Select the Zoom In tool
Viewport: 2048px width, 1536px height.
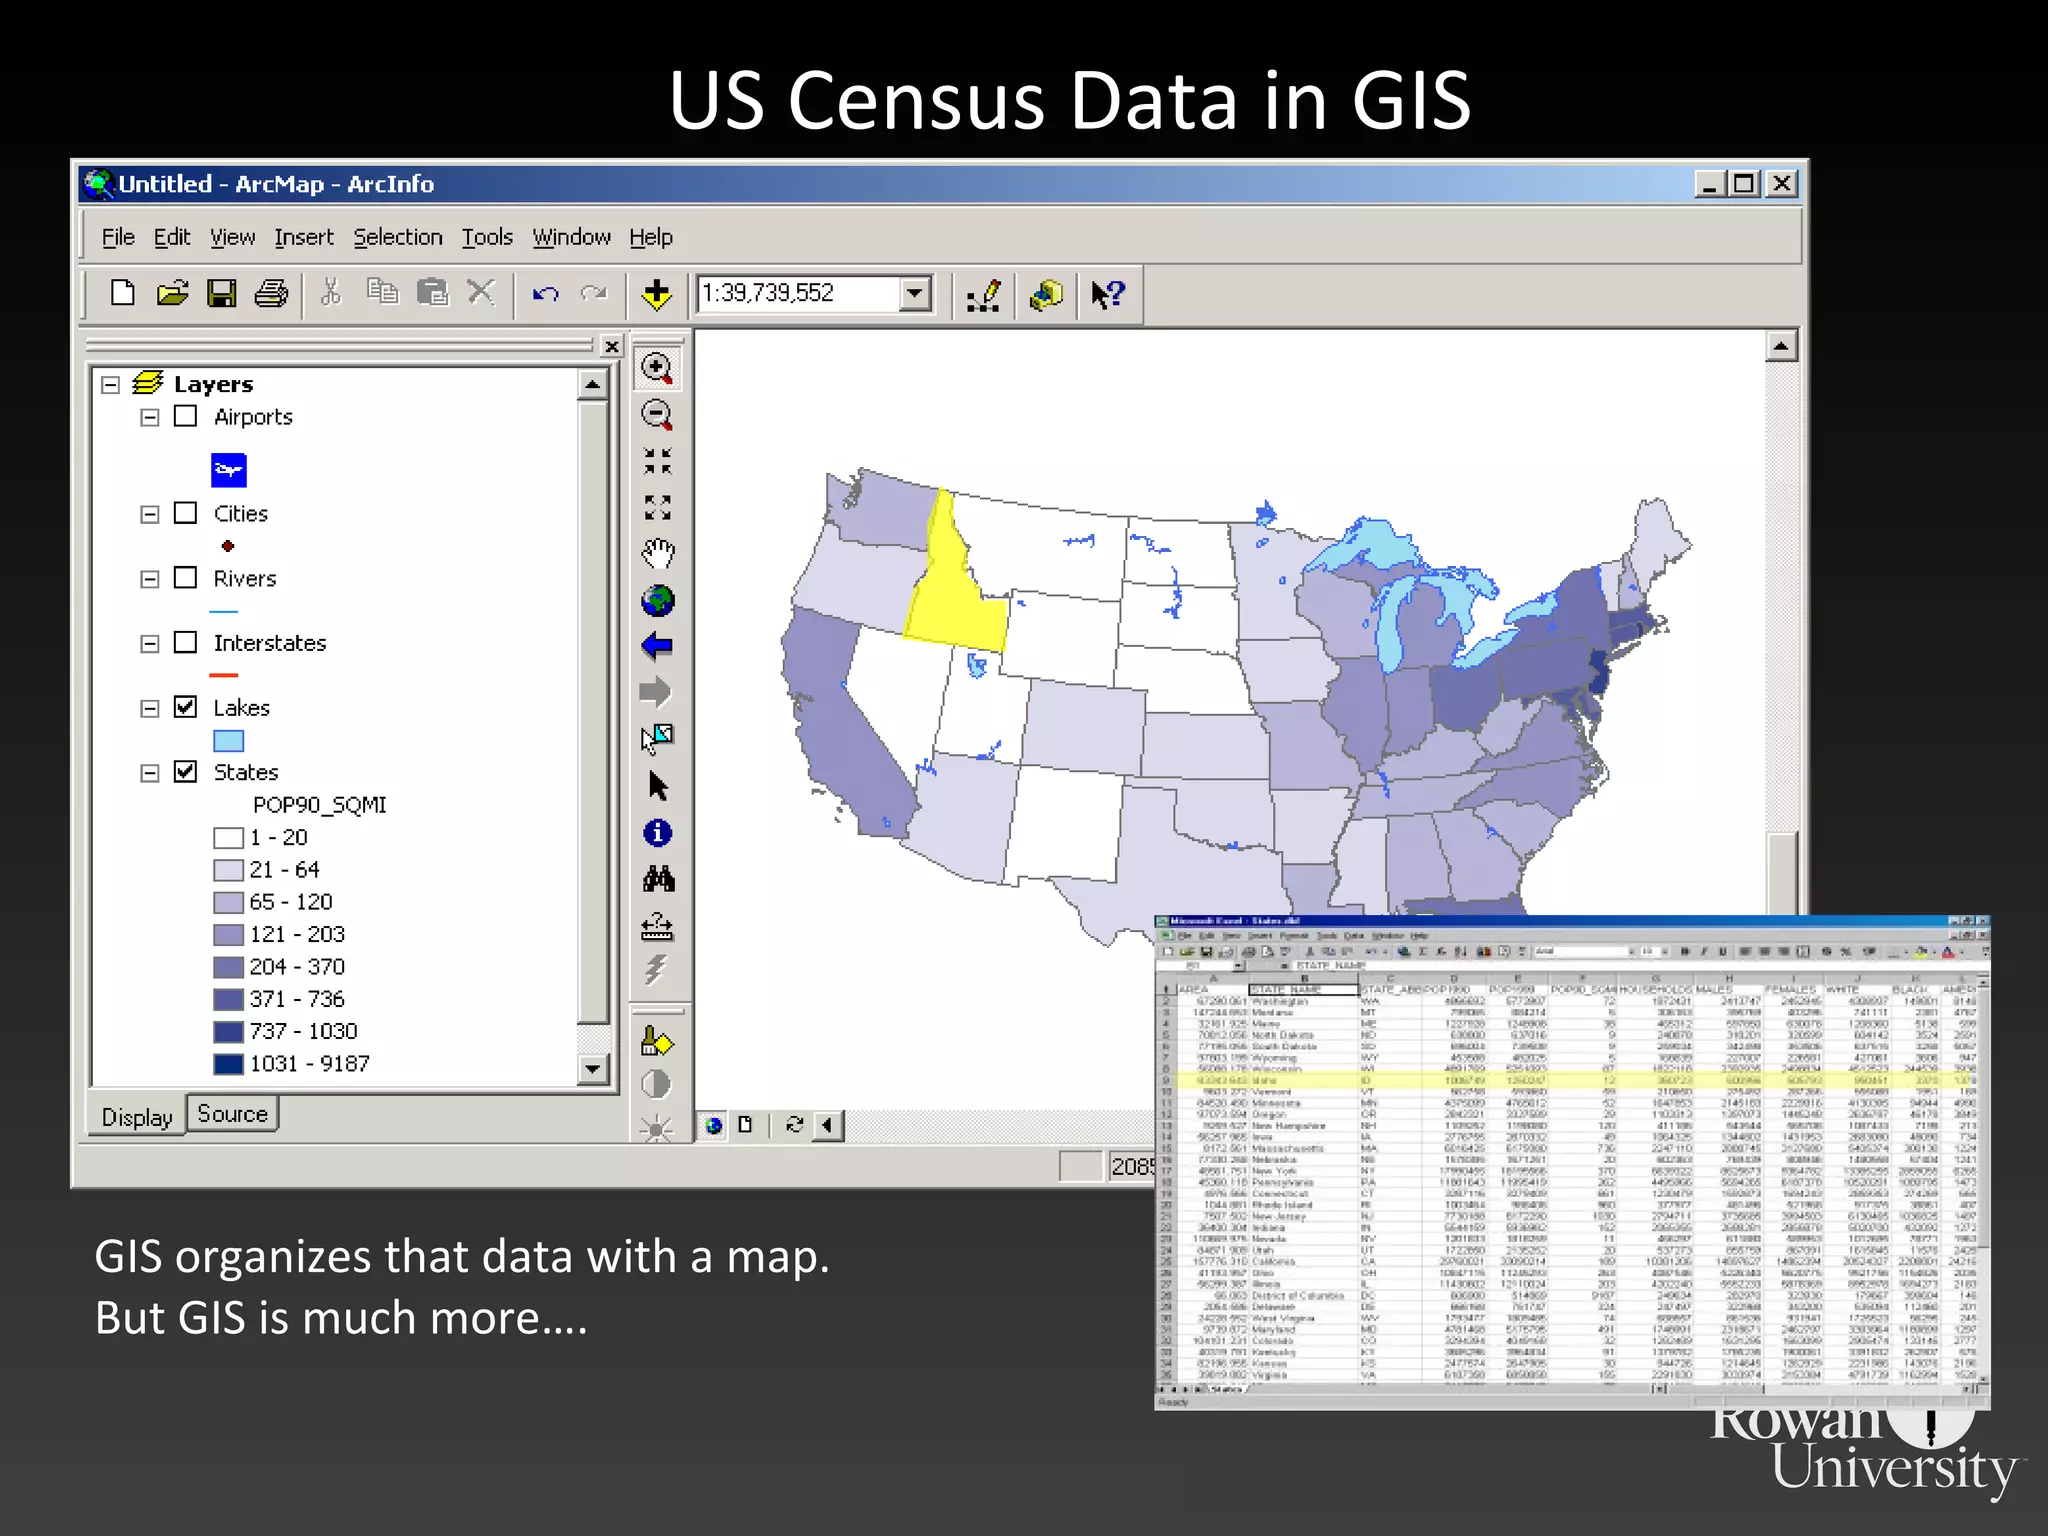click(657, 368)
